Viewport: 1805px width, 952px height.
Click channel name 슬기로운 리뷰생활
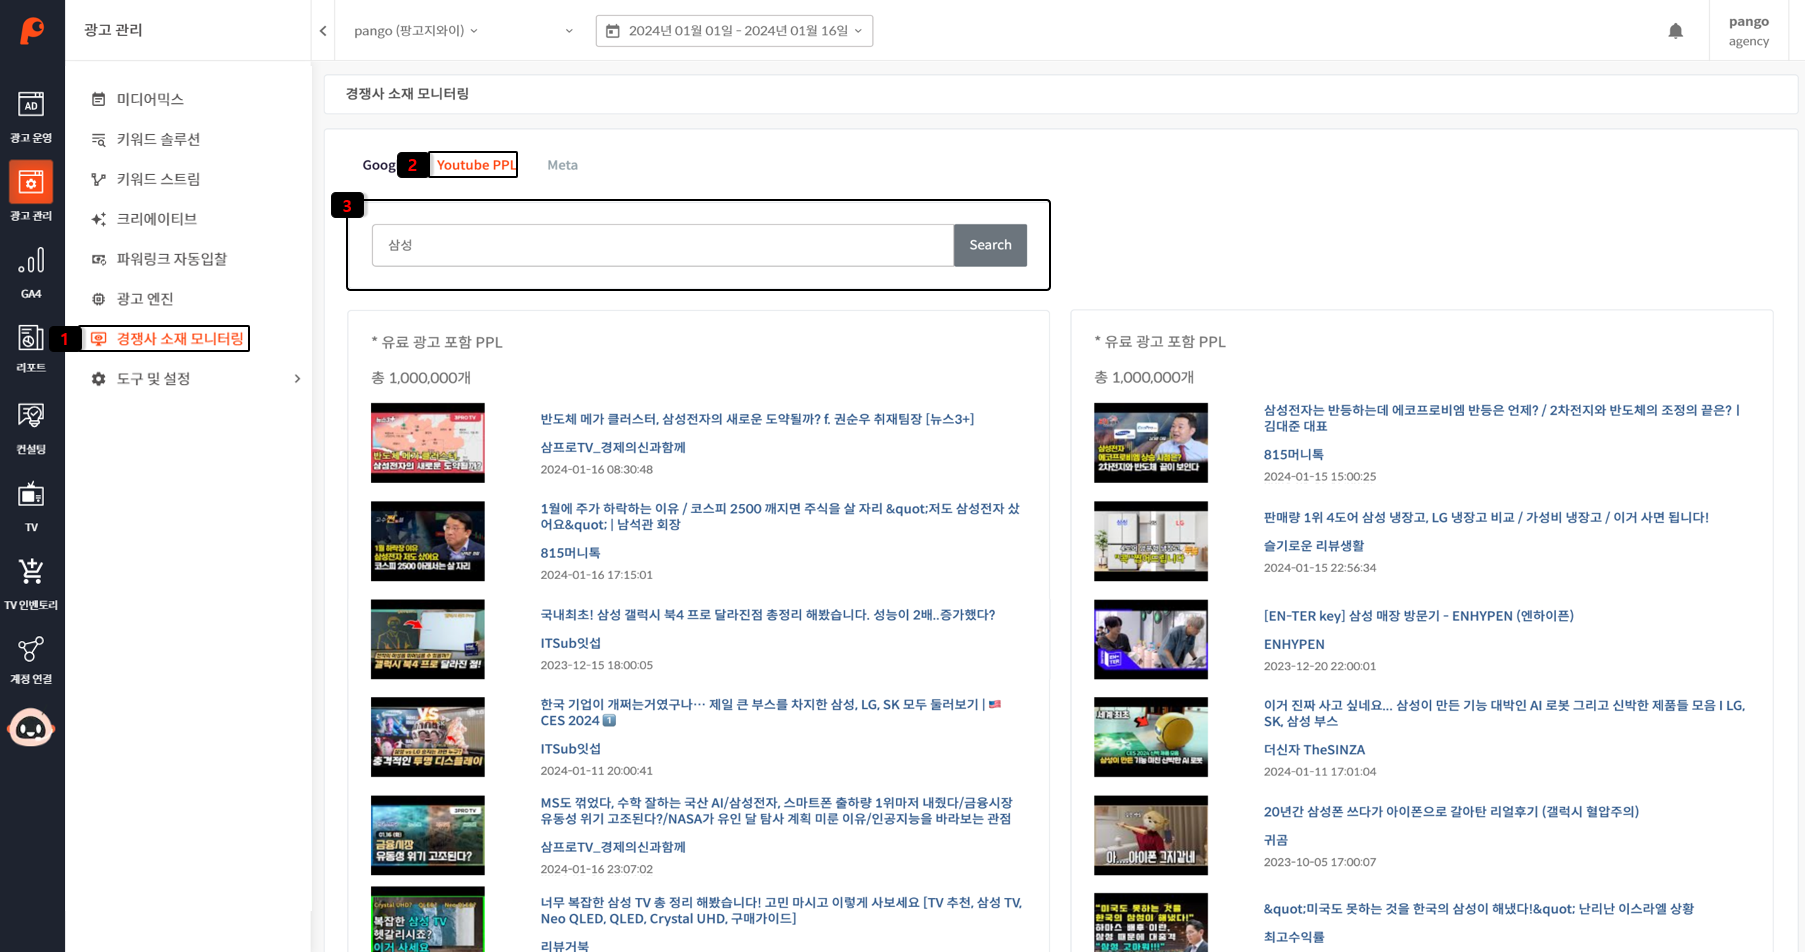point(1313,546)
